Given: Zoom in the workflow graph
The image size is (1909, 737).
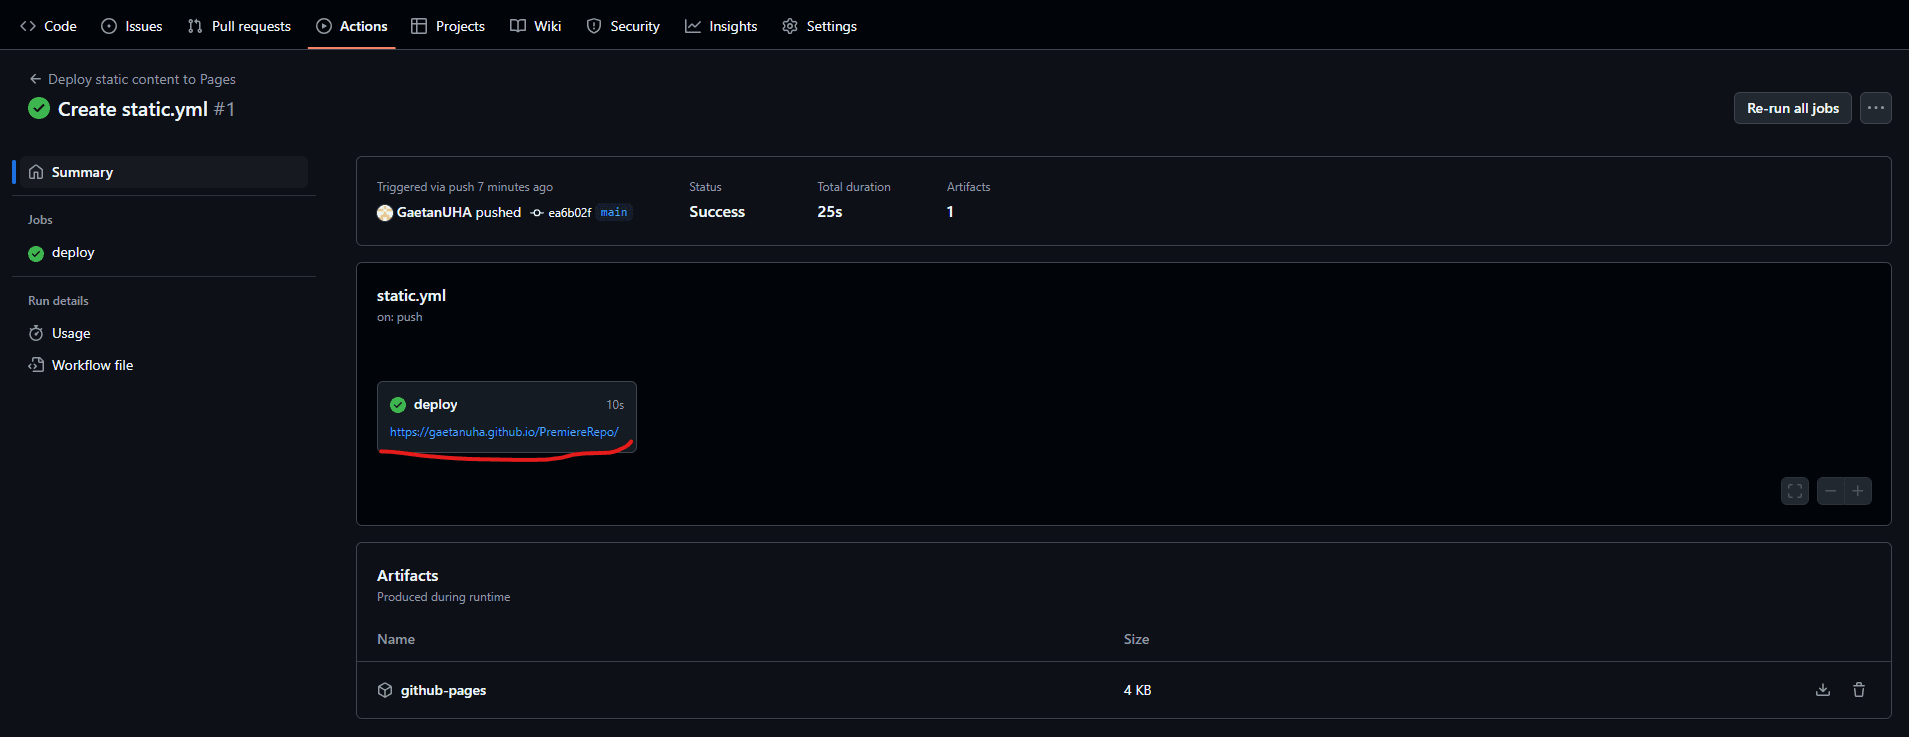Looking at the screenshot, I should 1858,491.
